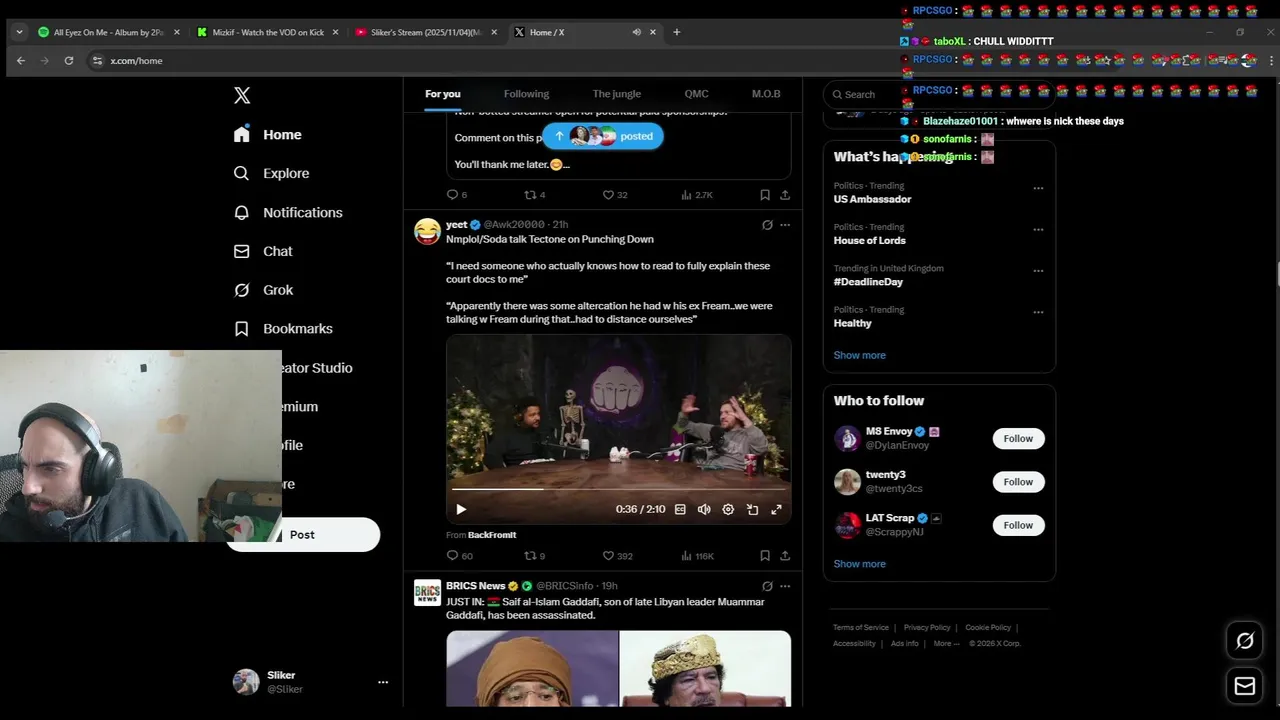Open Sliker account menu ellipsis
This screenshot has width=1280, height=720.
click(x=382, y=682)
